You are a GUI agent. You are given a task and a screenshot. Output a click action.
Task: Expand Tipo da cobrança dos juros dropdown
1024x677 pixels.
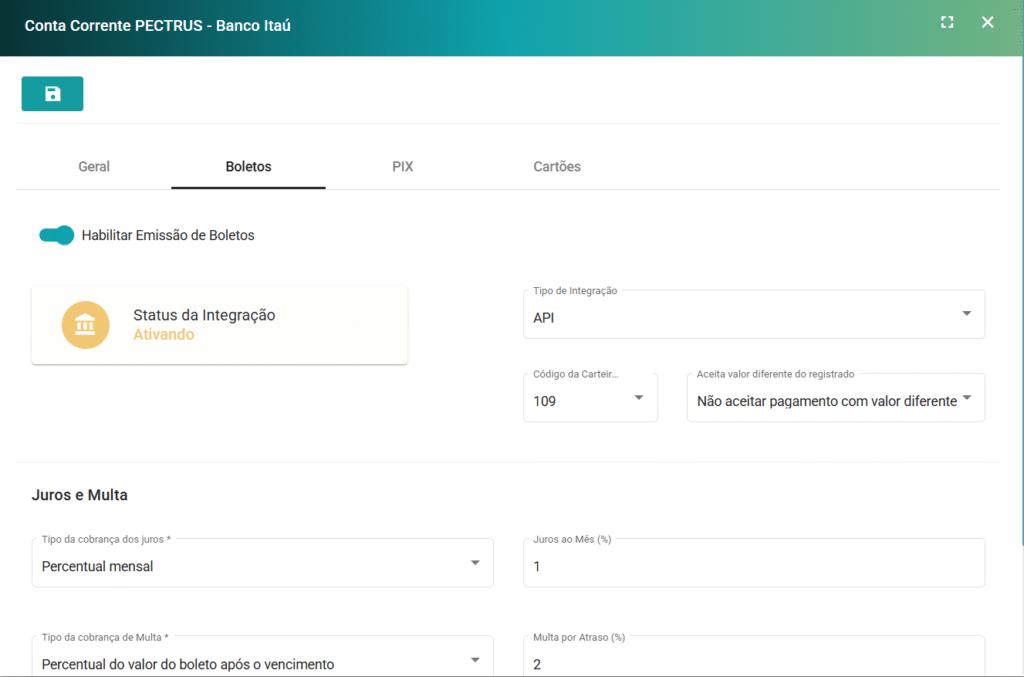(262, 565)
